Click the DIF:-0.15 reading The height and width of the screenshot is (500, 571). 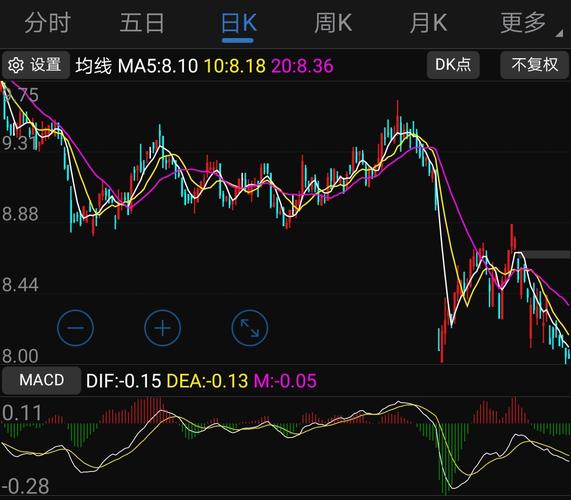[x=123, y=381]
